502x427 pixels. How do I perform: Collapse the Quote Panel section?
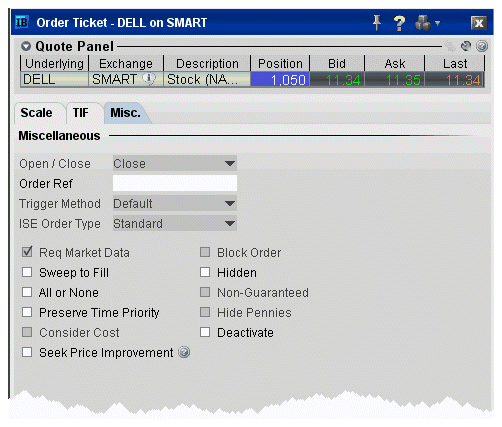26,46
